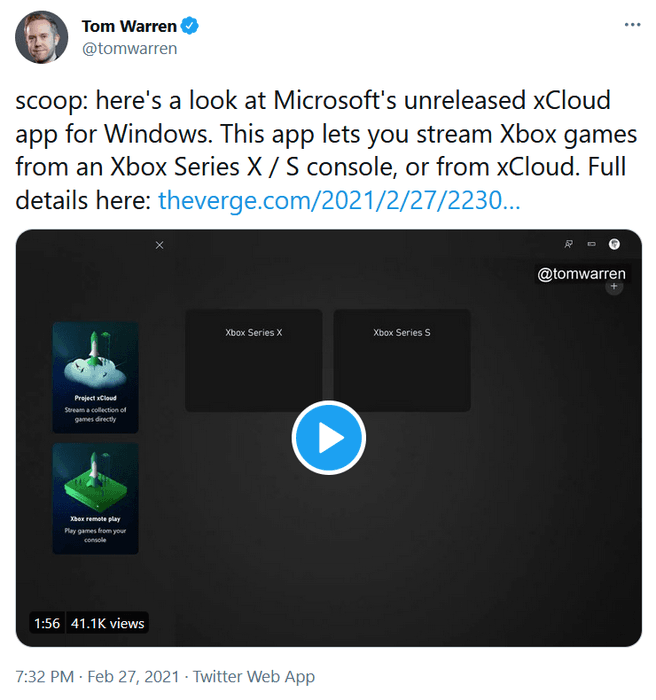Open the theverge.com article link
The width and height of the screenshot is (656, 700).
[339, 200]
